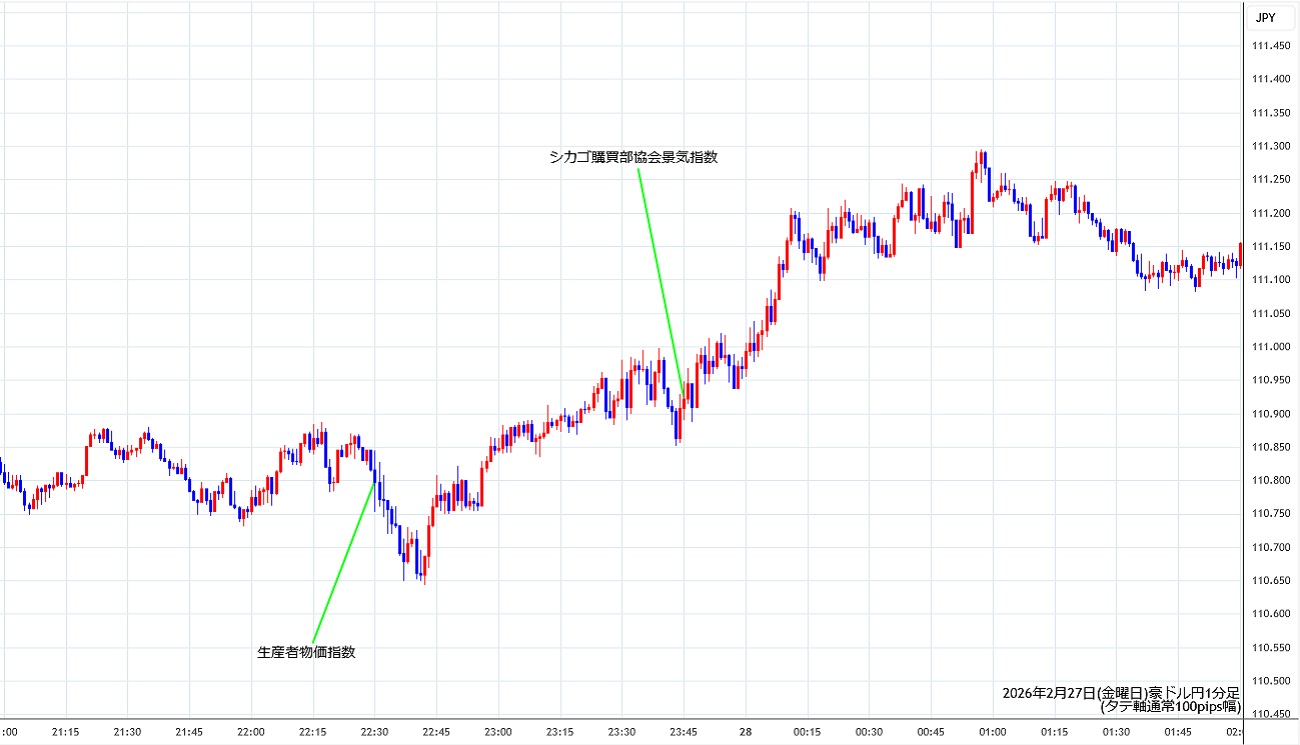
Task: Select the 22:30 time axis label
Action: (x=374, y=732)
